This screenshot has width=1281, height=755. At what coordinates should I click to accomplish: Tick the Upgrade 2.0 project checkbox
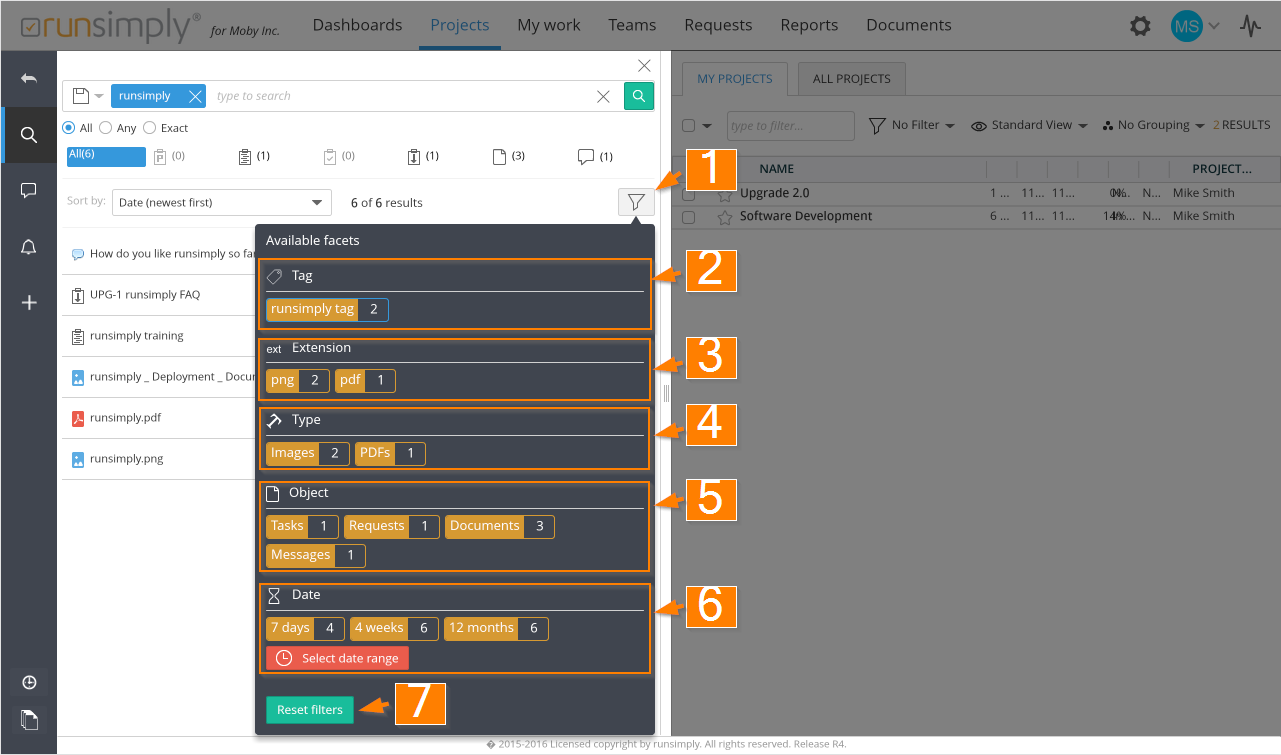688,194
